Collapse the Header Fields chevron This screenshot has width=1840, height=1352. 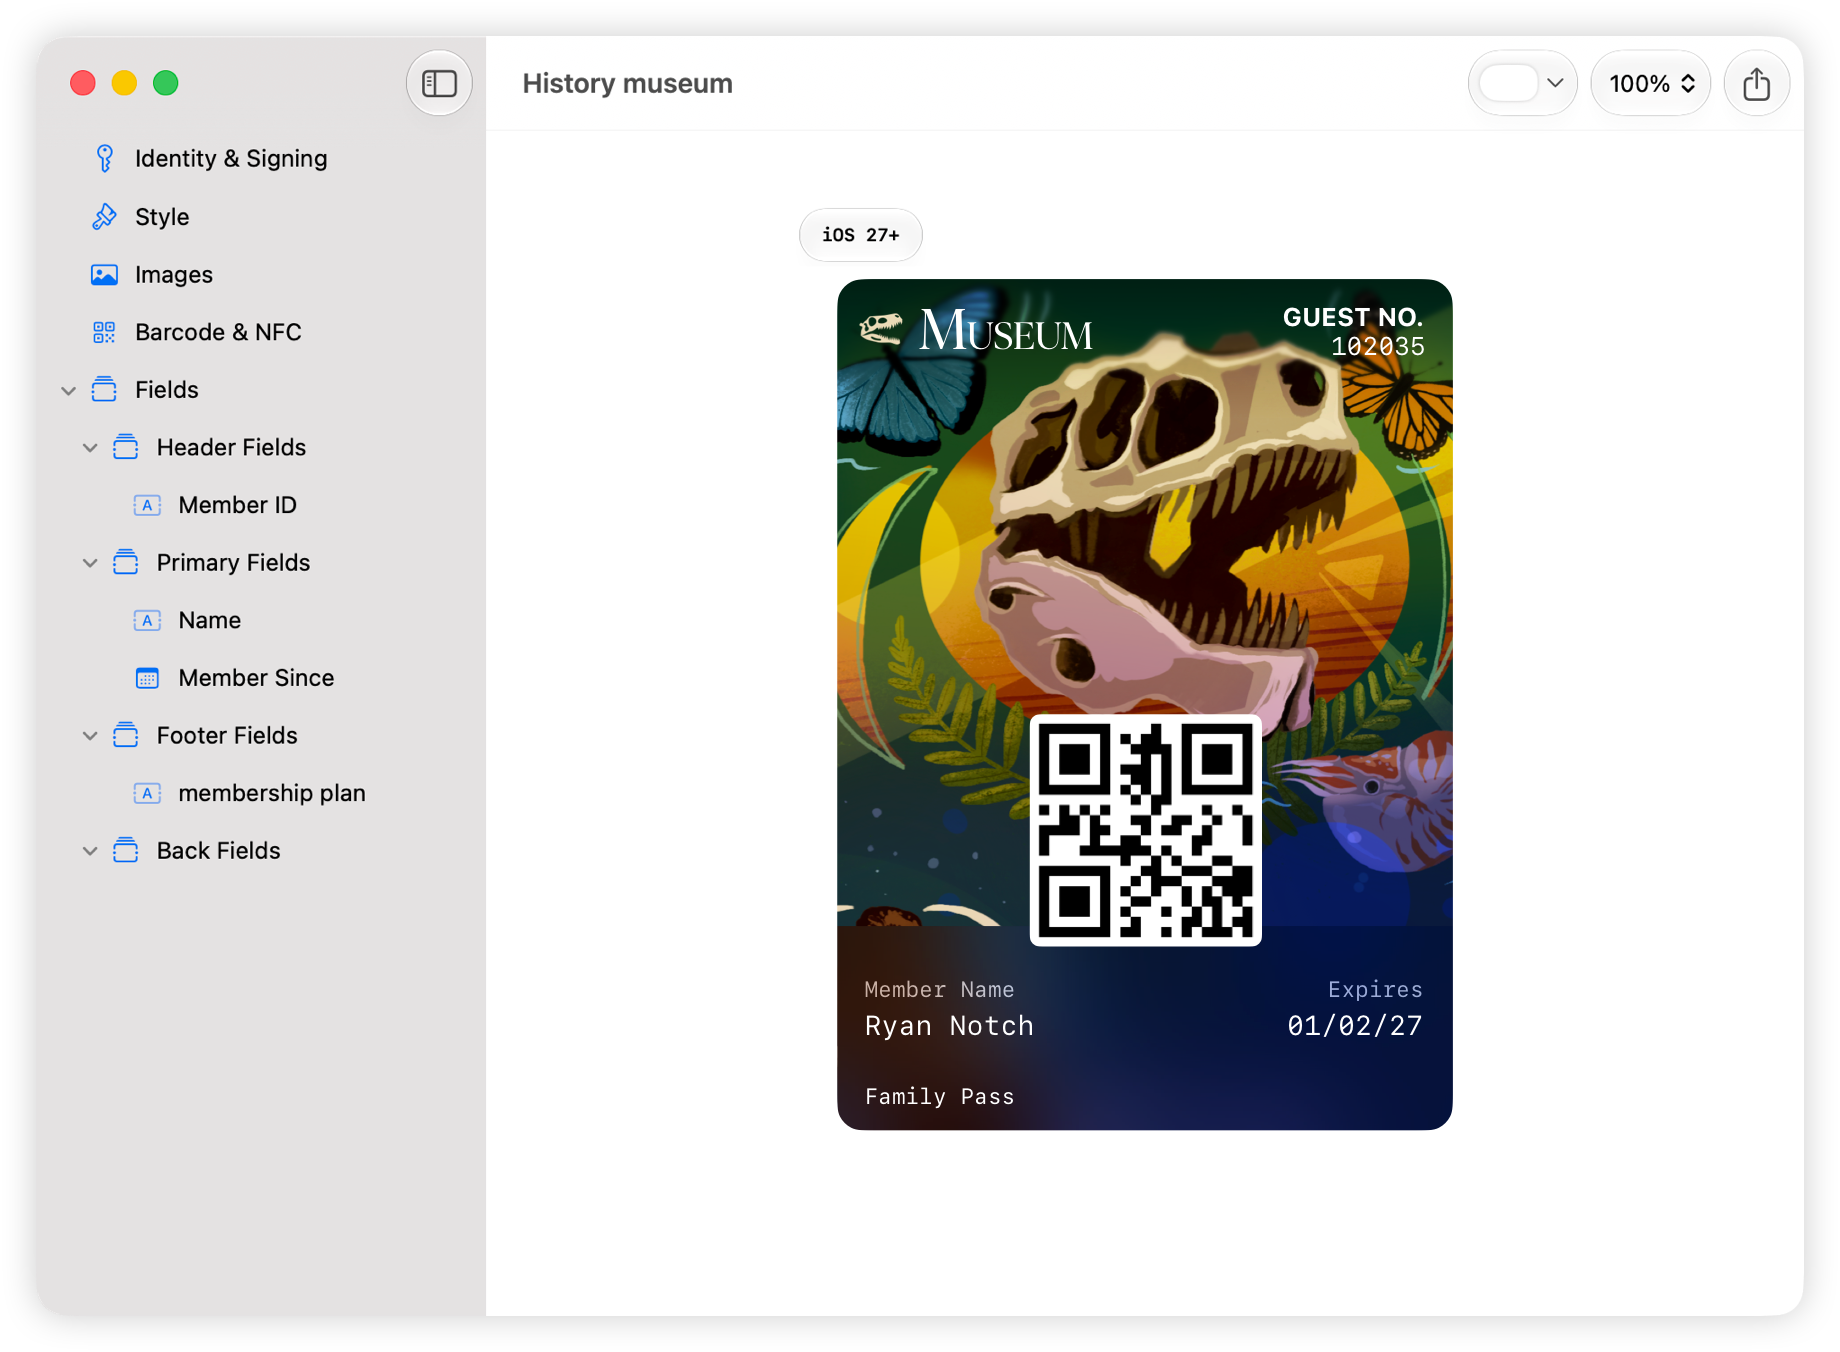[90, 448]
